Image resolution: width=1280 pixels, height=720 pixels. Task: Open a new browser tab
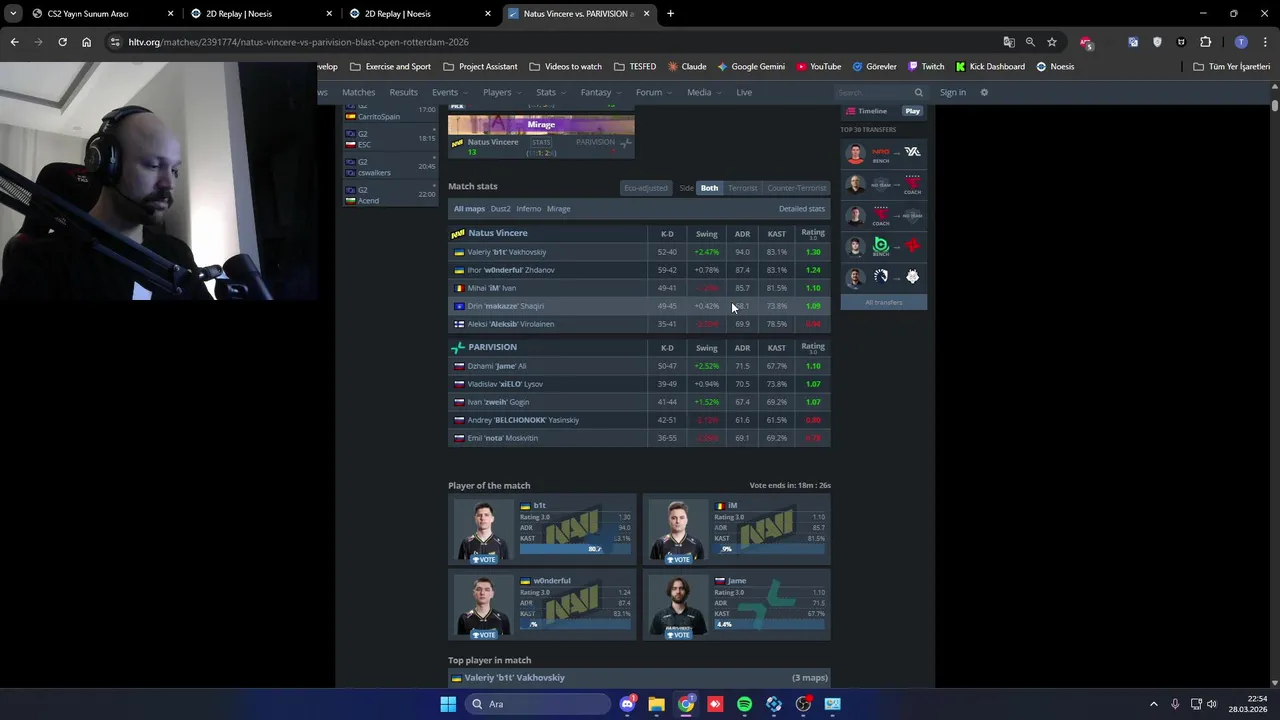pyautogui.click(x=670, y=14)
